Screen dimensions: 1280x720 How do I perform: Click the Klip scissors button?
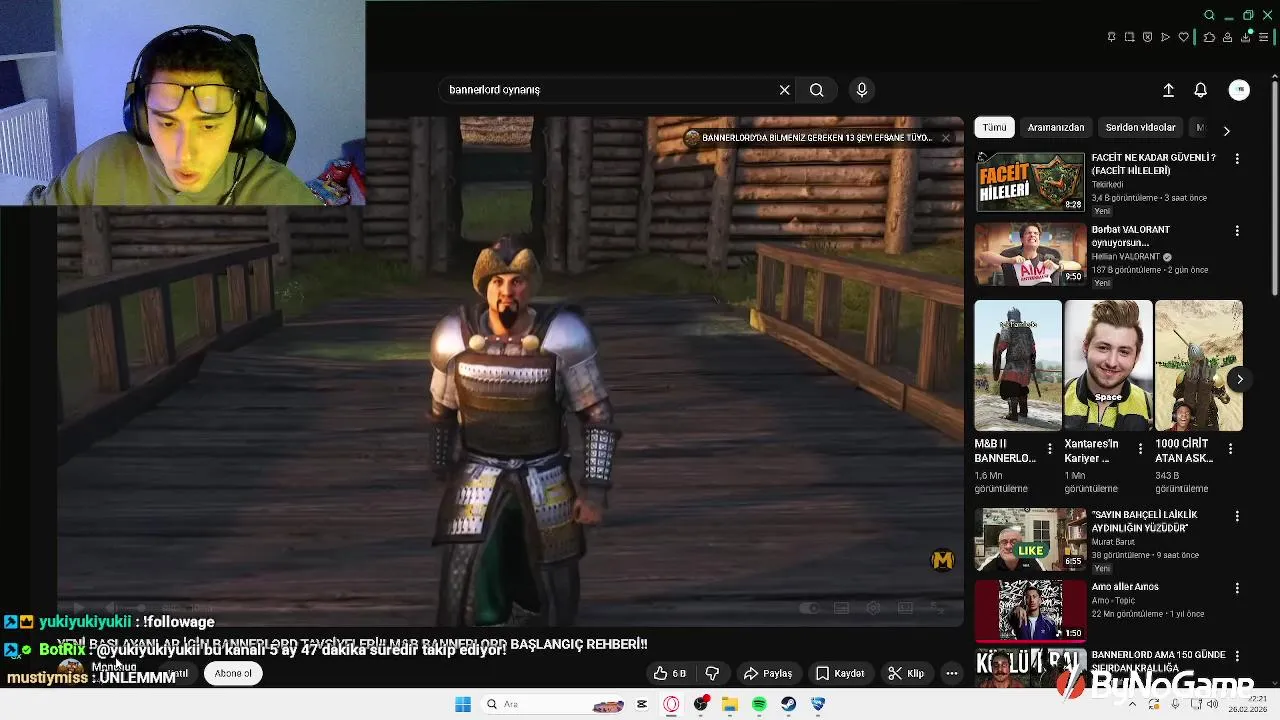(906, 673)
